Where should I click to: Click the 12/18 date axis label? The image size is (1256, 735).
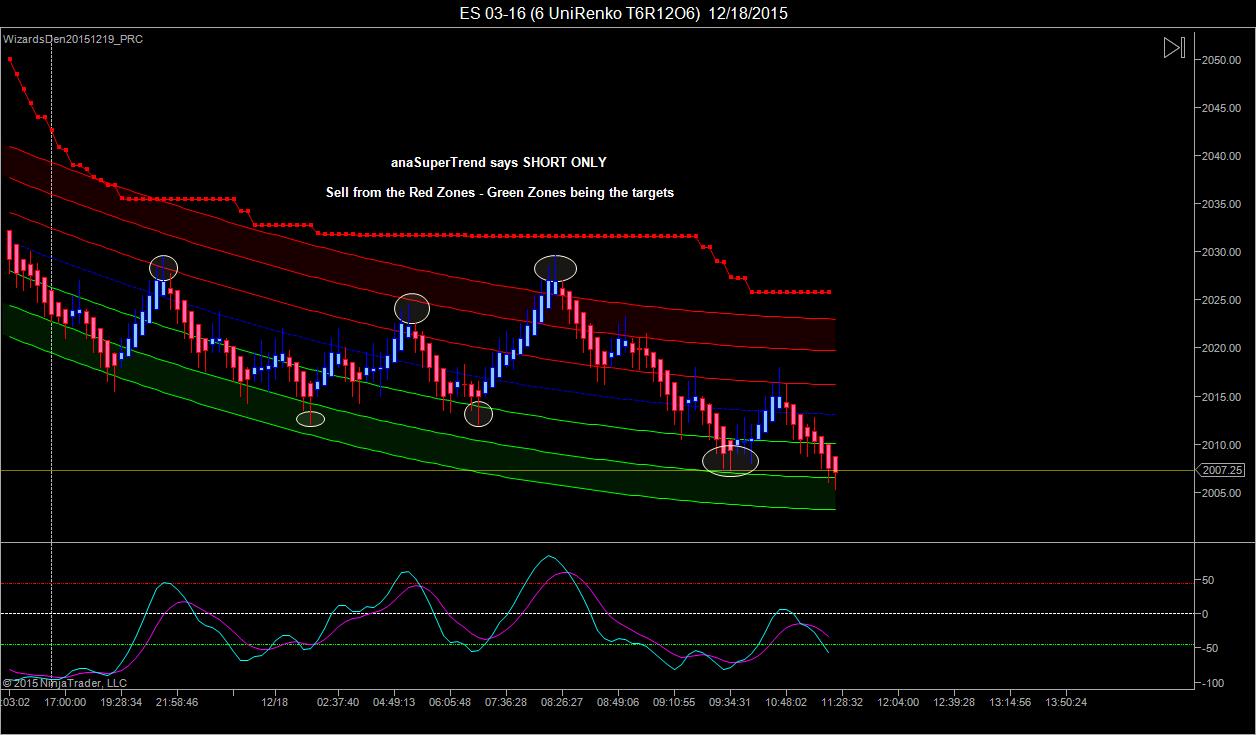pyautogui.click(x=275, y=702)
